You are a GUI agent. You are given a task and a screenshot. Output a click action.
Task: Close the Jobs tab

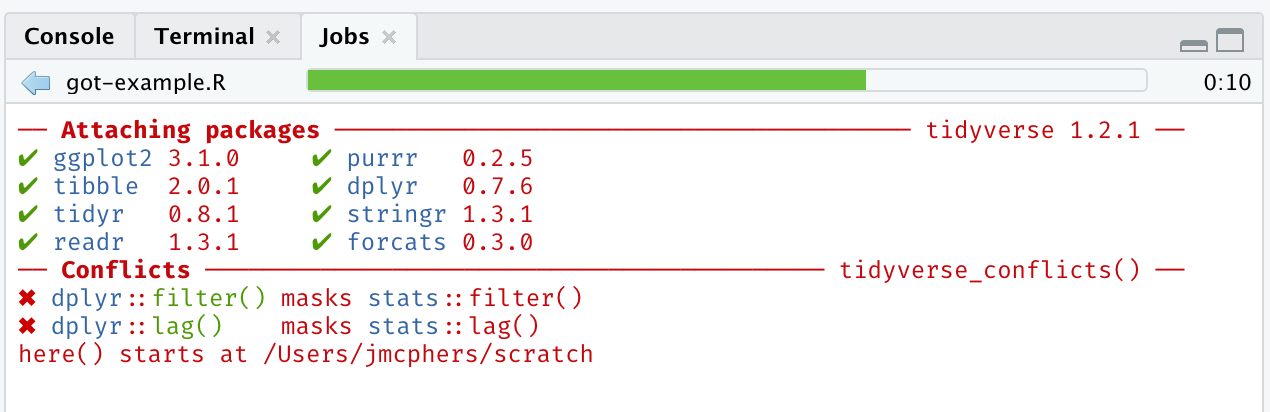click(390, 38)
